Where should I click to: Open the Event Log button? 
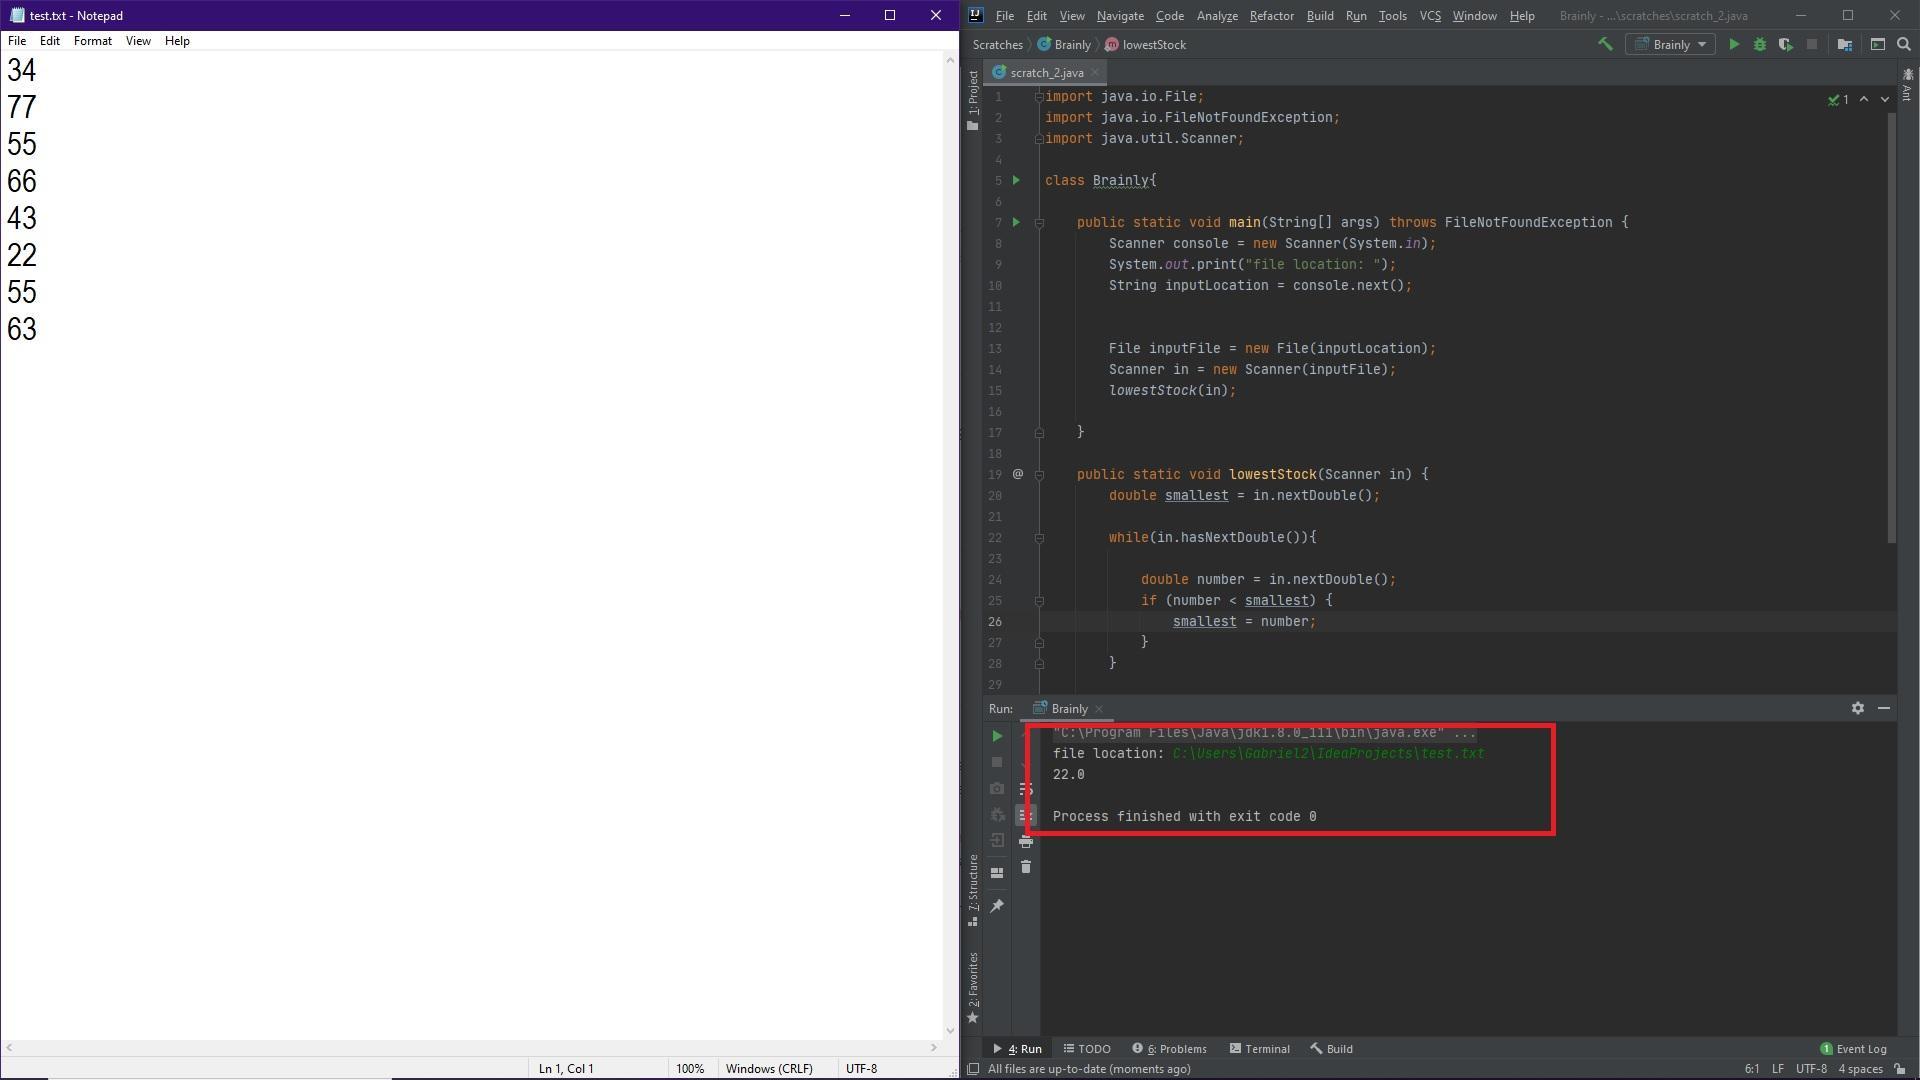point(1853,1049)
